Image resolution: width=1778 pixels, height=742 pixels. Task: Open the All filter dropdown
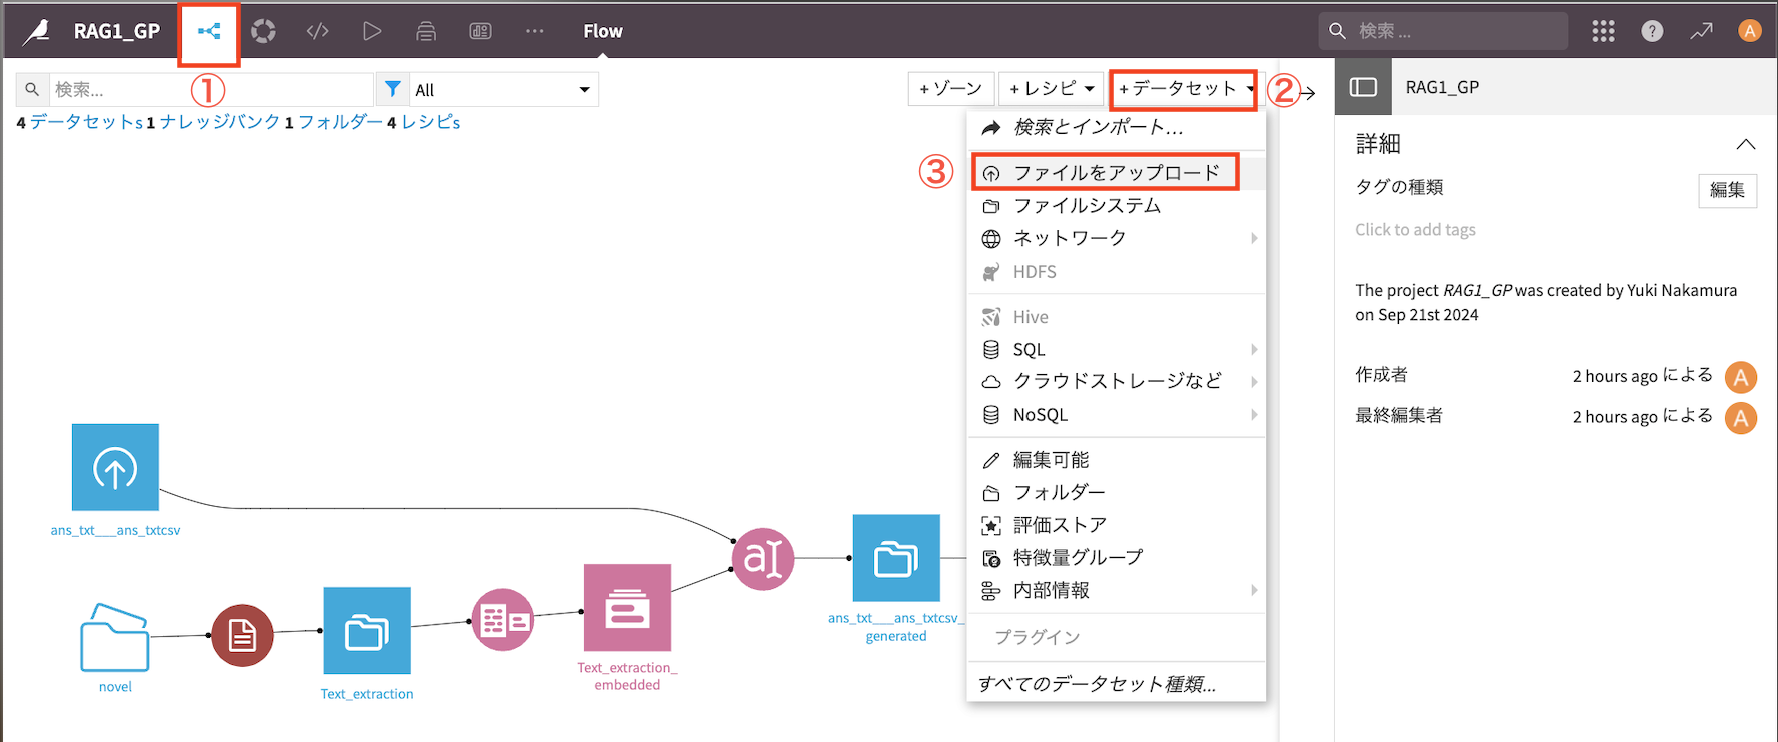pos(503,89)
